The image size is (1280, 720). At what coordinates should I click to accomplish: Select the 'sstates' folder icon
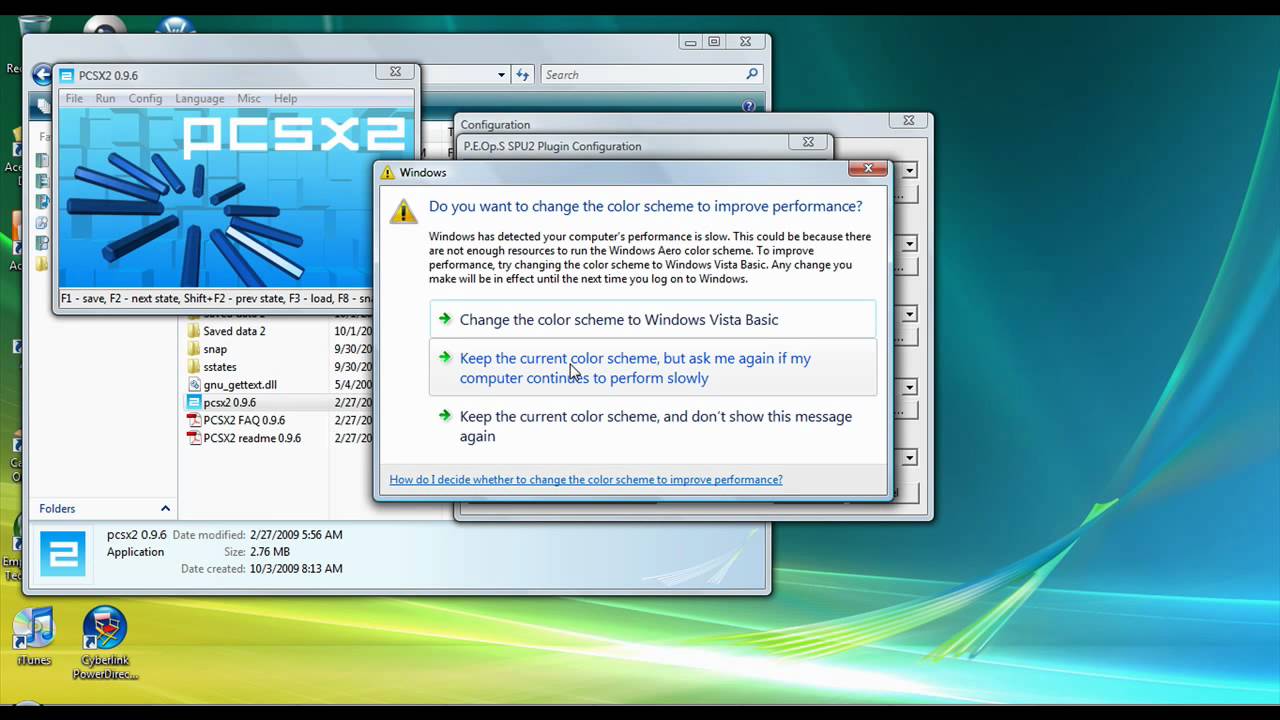coord(194,367)
